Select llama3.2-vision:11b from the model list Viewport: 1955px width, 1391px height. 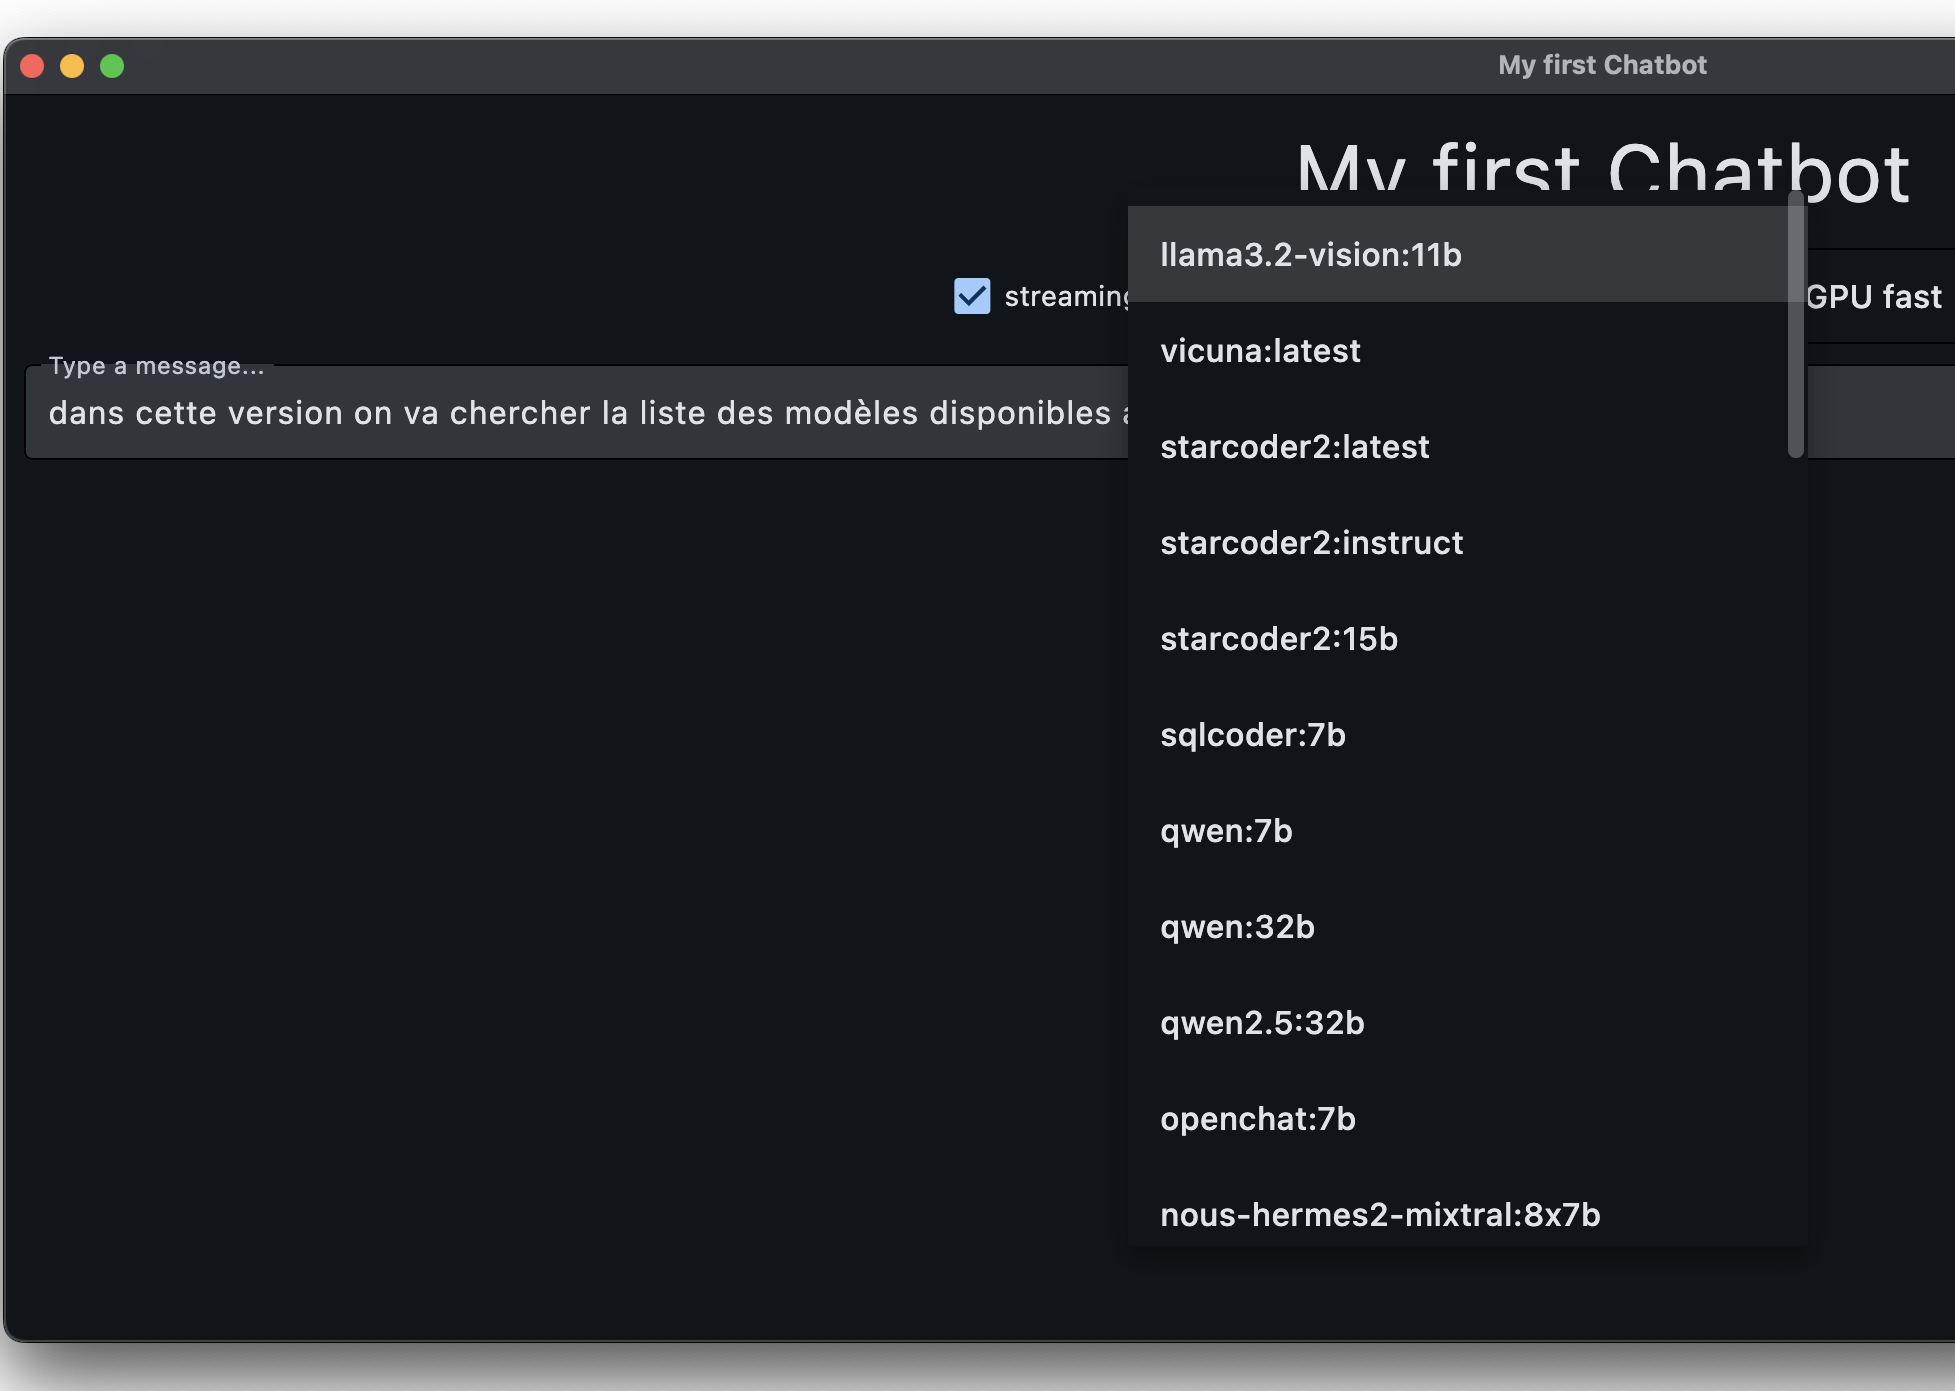1310,255
